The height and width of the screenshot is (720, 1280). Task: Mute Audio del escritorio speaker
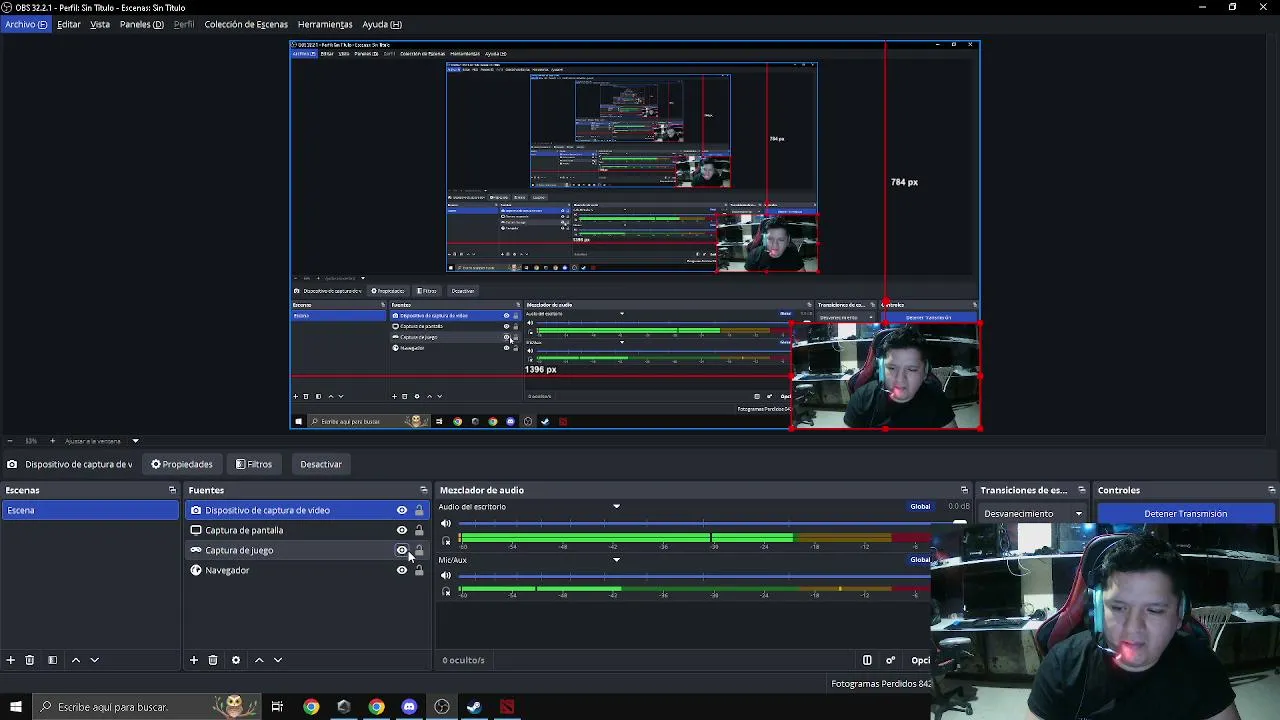[x=446, y=523]
